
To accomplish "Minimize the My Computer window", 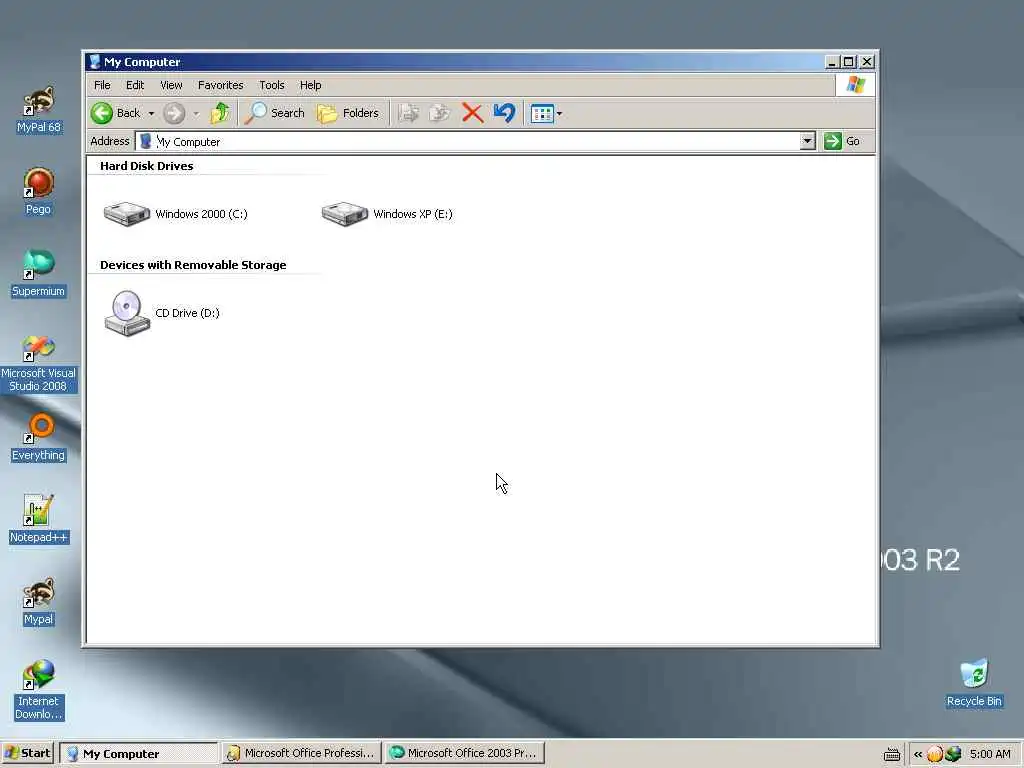I will click(831, 62).
